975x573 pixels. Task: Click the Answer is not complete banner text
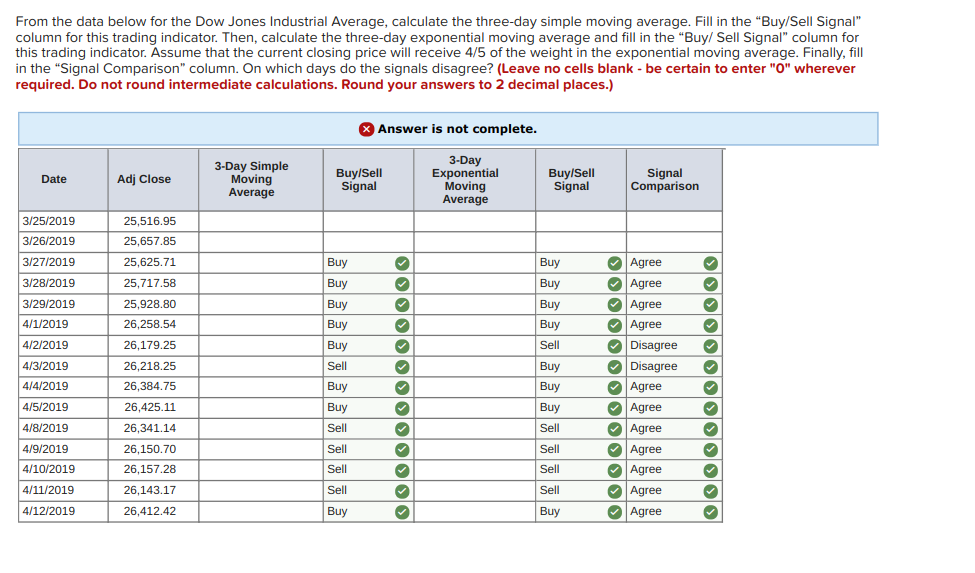[457, 129]
